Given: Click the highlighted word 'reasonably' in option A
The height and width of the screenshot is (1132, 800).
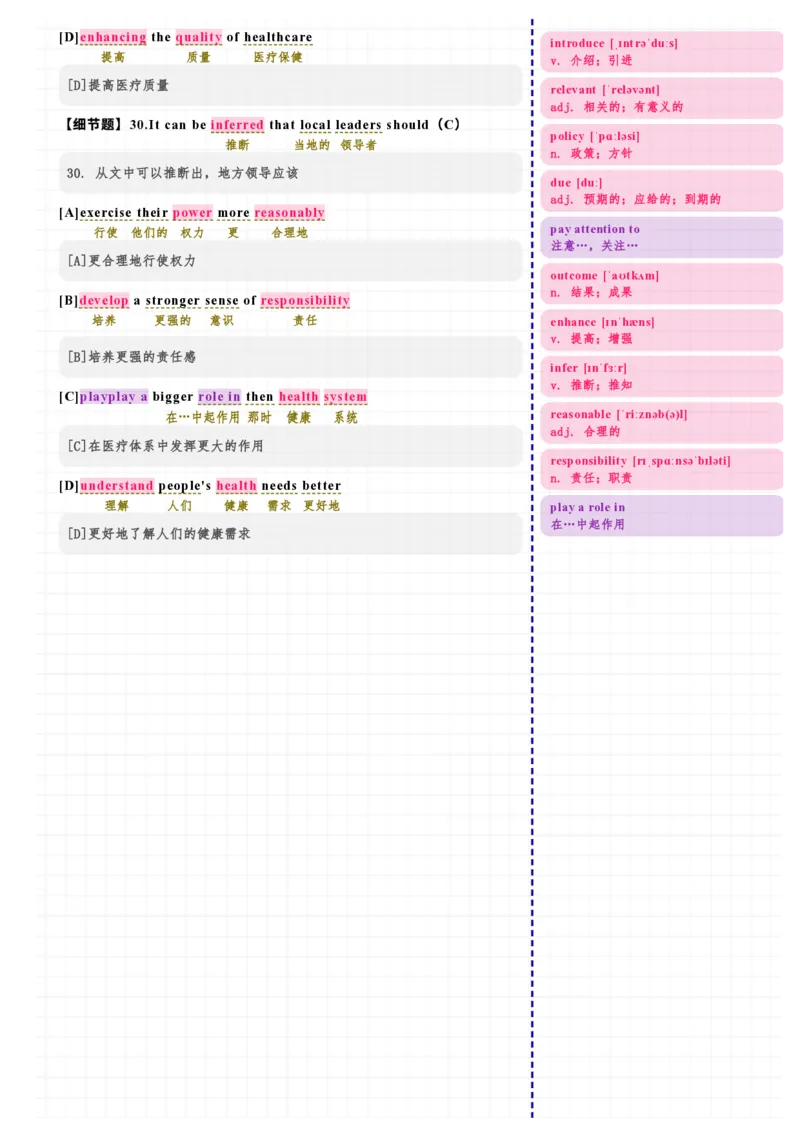Looking at the screenshot, I should click(289, 213).
